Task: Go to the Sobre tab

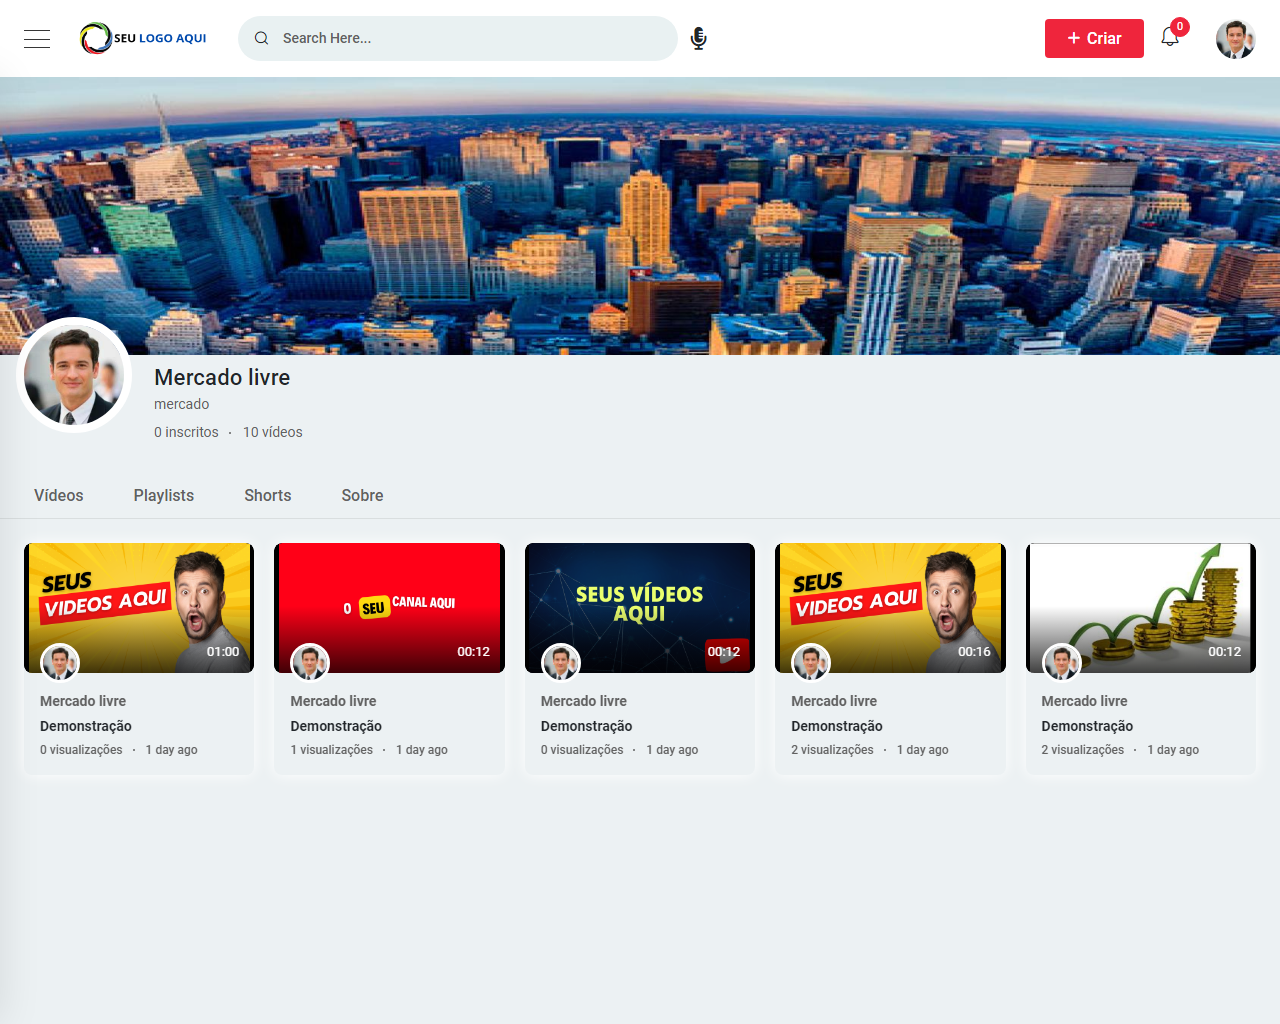Action: 362,495
